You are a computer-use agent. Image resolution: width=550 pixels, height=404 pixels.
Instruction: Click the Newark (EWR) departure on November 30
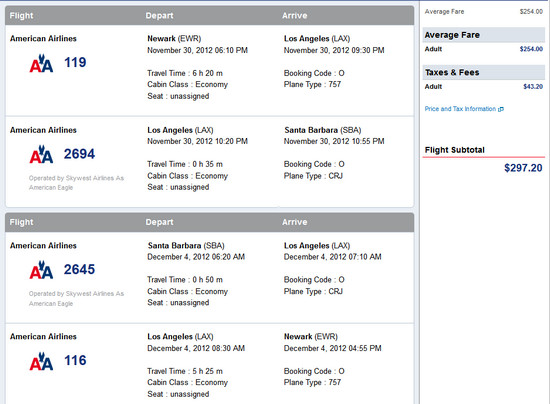(174, 39)
